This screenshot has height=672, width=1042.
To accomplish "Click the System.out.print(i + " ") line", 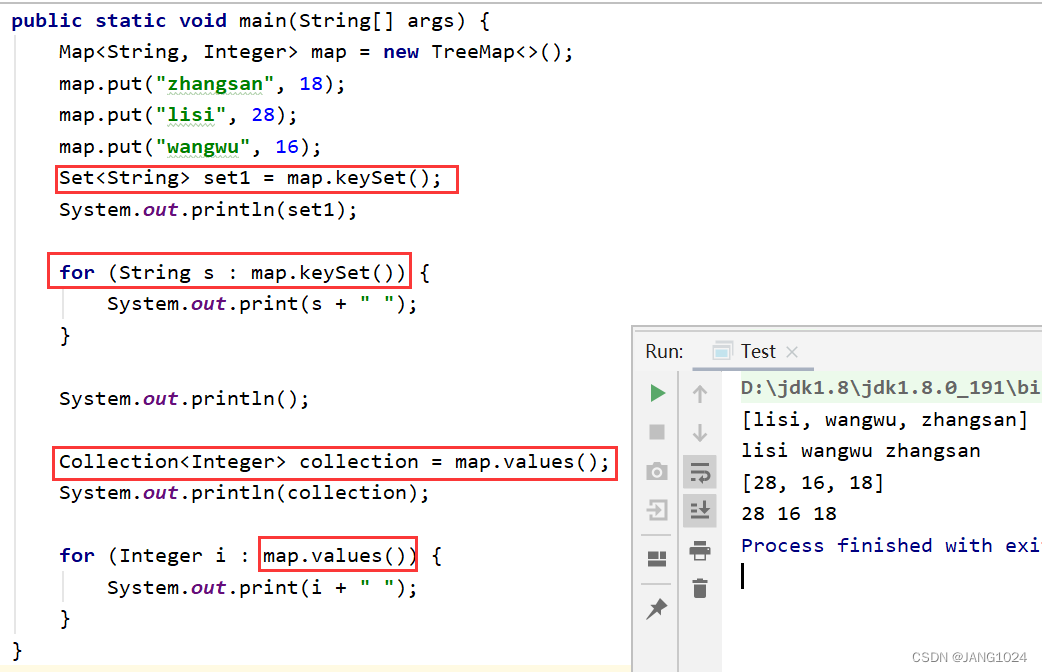I will pos(262,588).
